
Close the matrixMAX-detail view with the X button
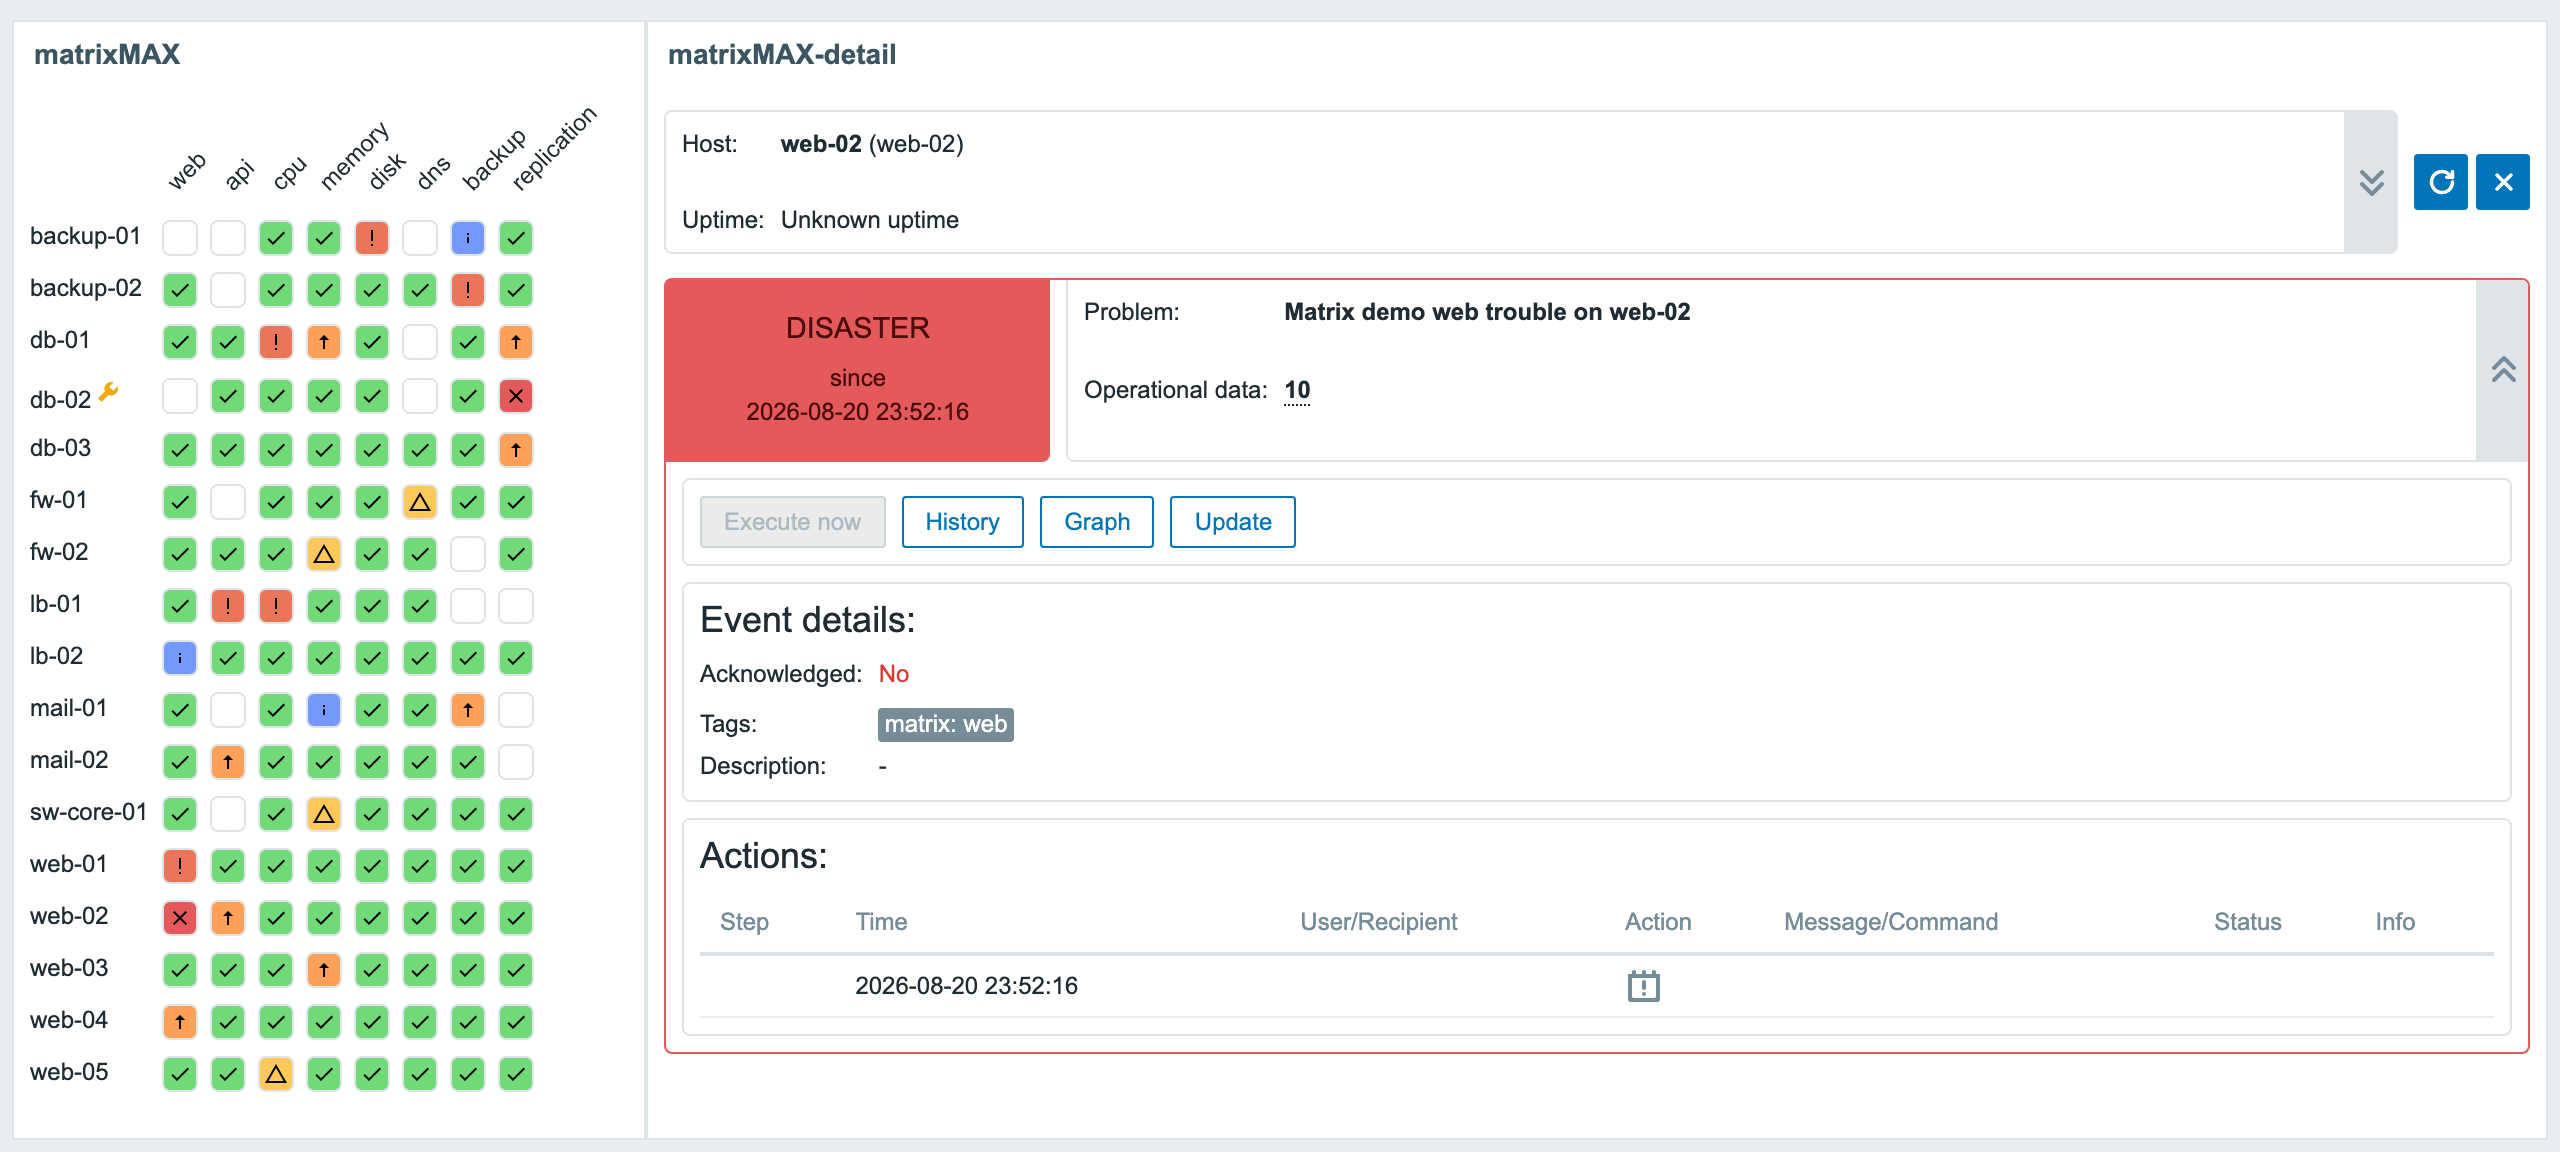[x=2503, y=182]
